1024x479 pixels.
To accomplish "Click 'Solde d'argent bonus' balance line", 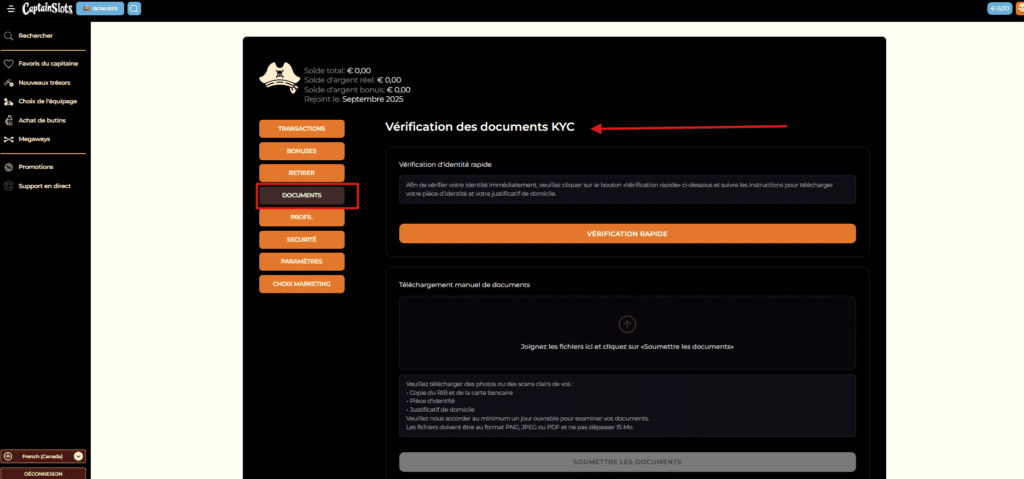I will (357, 90).
